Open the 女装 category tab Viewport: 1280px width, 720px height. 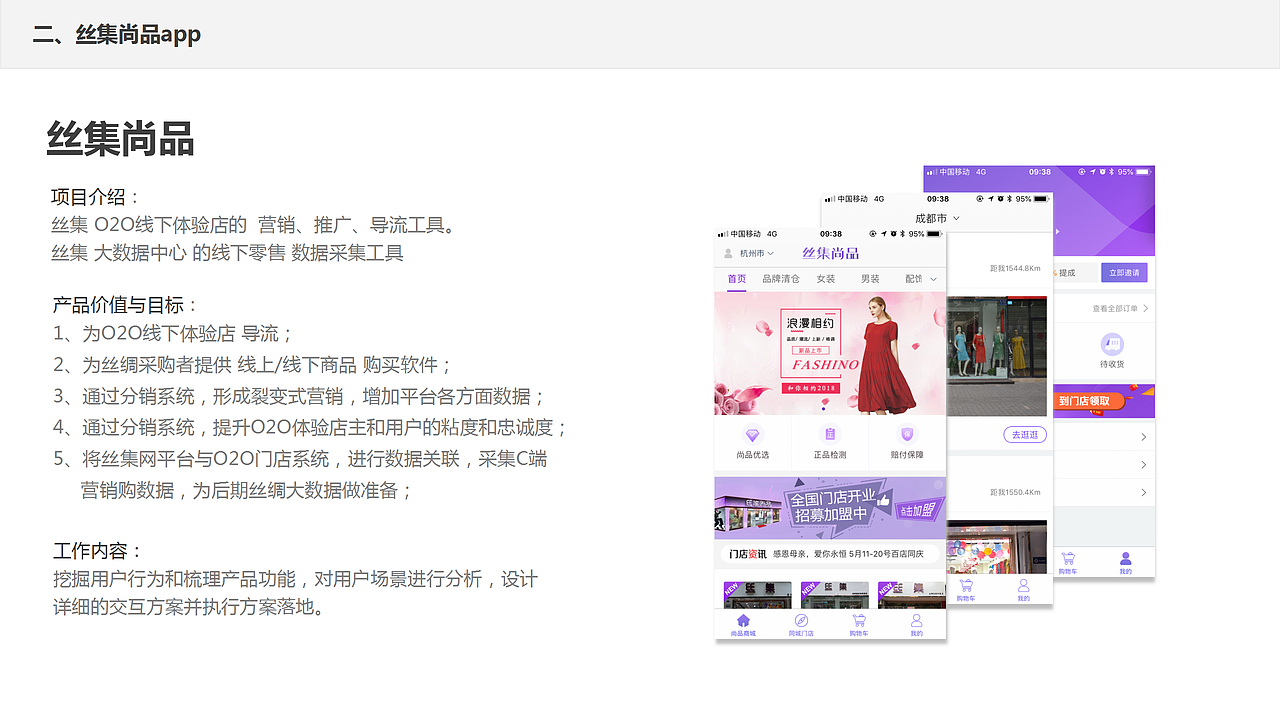[826, 279]
